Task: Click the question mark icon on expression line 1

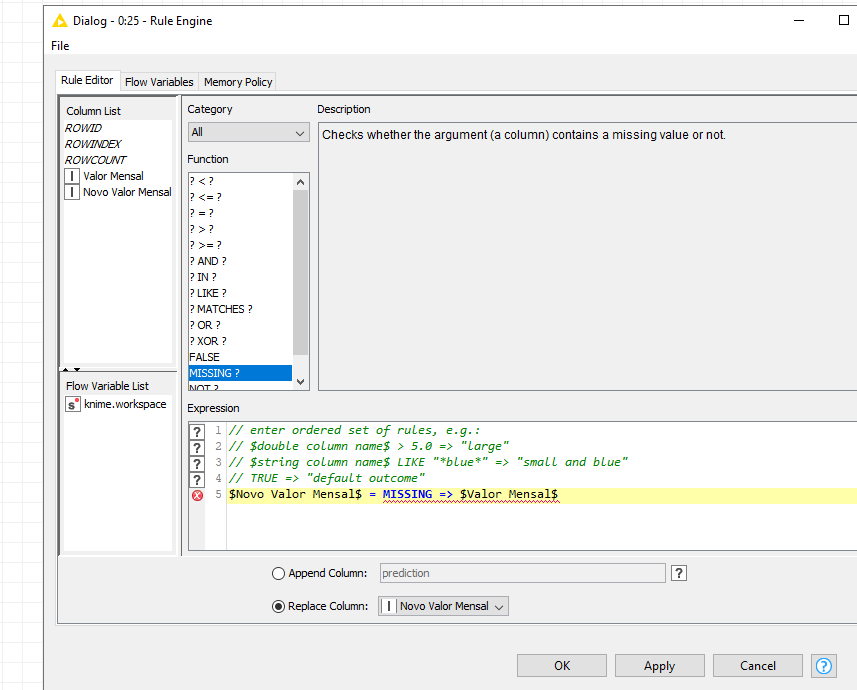Action: point(197,430)
